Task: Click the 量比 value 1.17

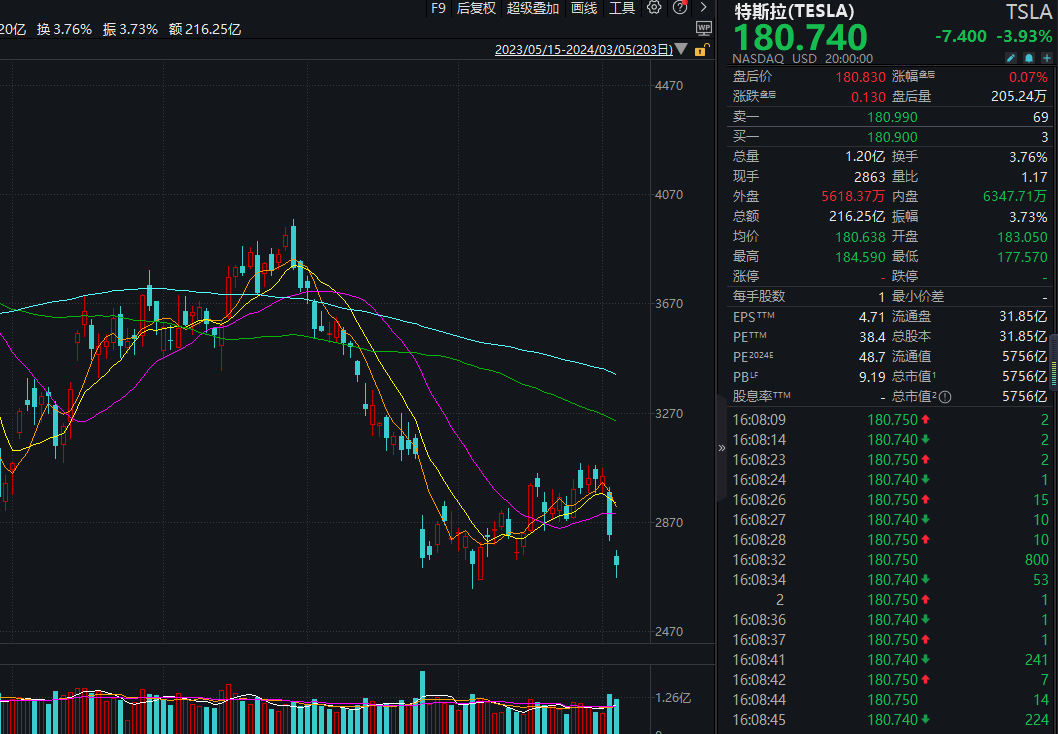Action: [1034, 177]
